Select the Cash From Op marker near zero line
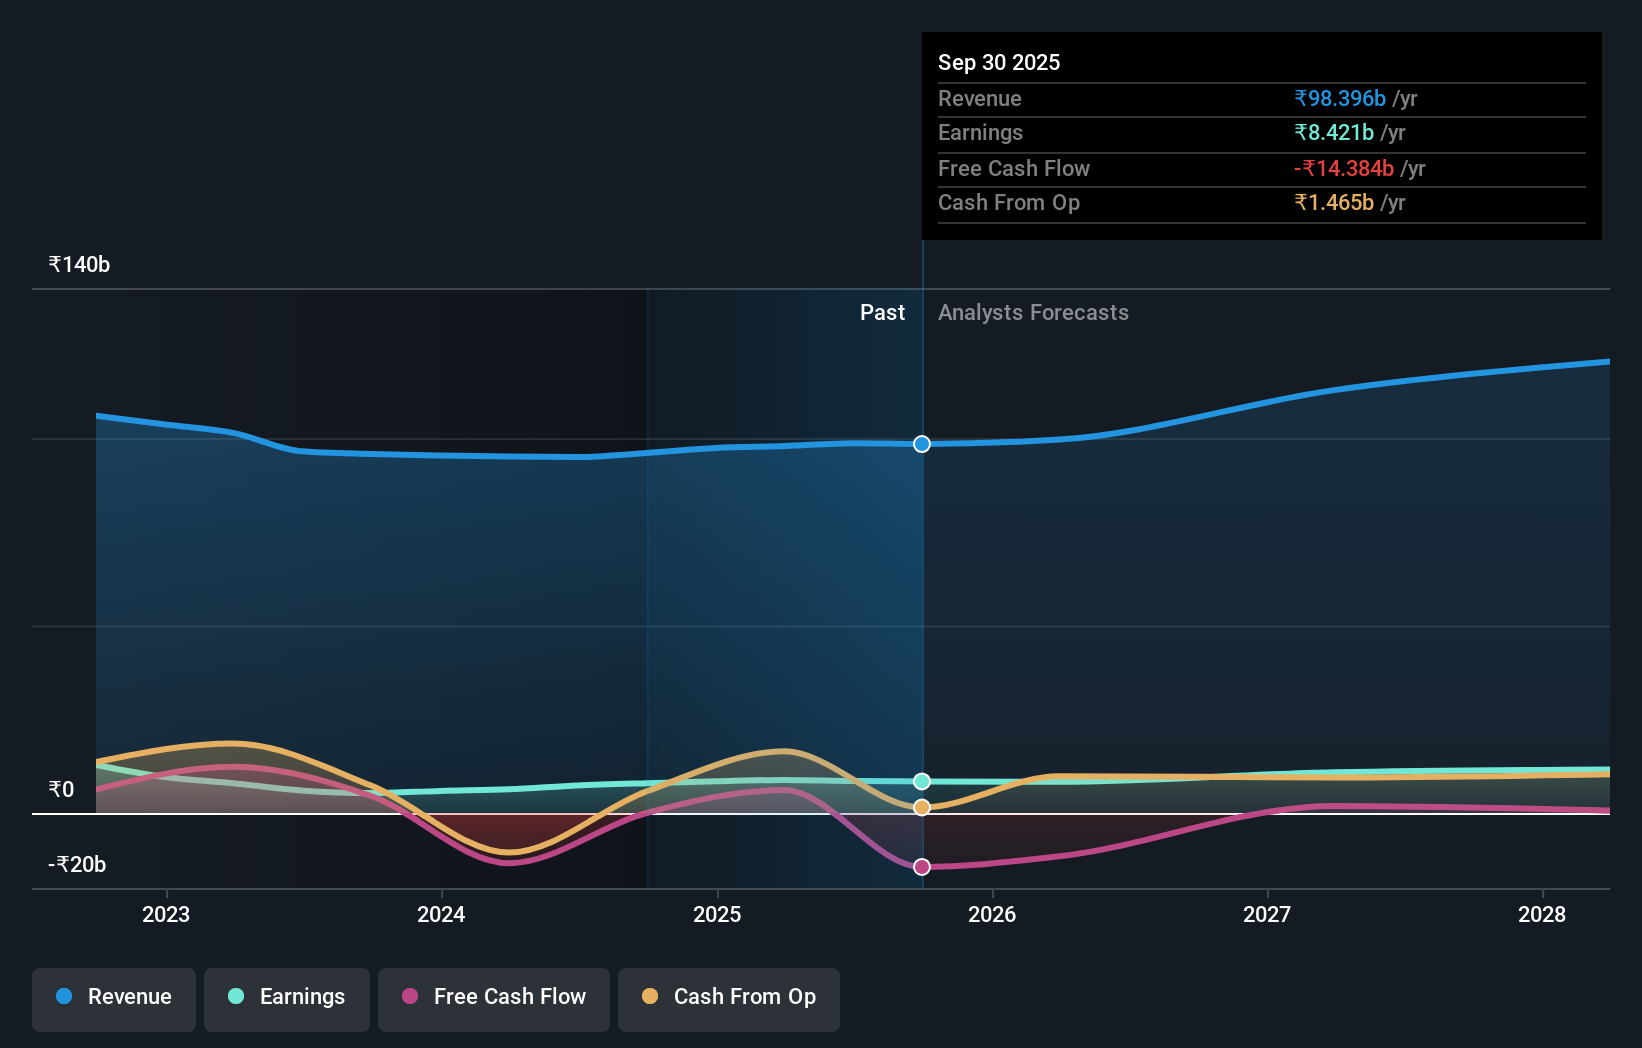This screenshot has height=1048, width=1642. 921,807
